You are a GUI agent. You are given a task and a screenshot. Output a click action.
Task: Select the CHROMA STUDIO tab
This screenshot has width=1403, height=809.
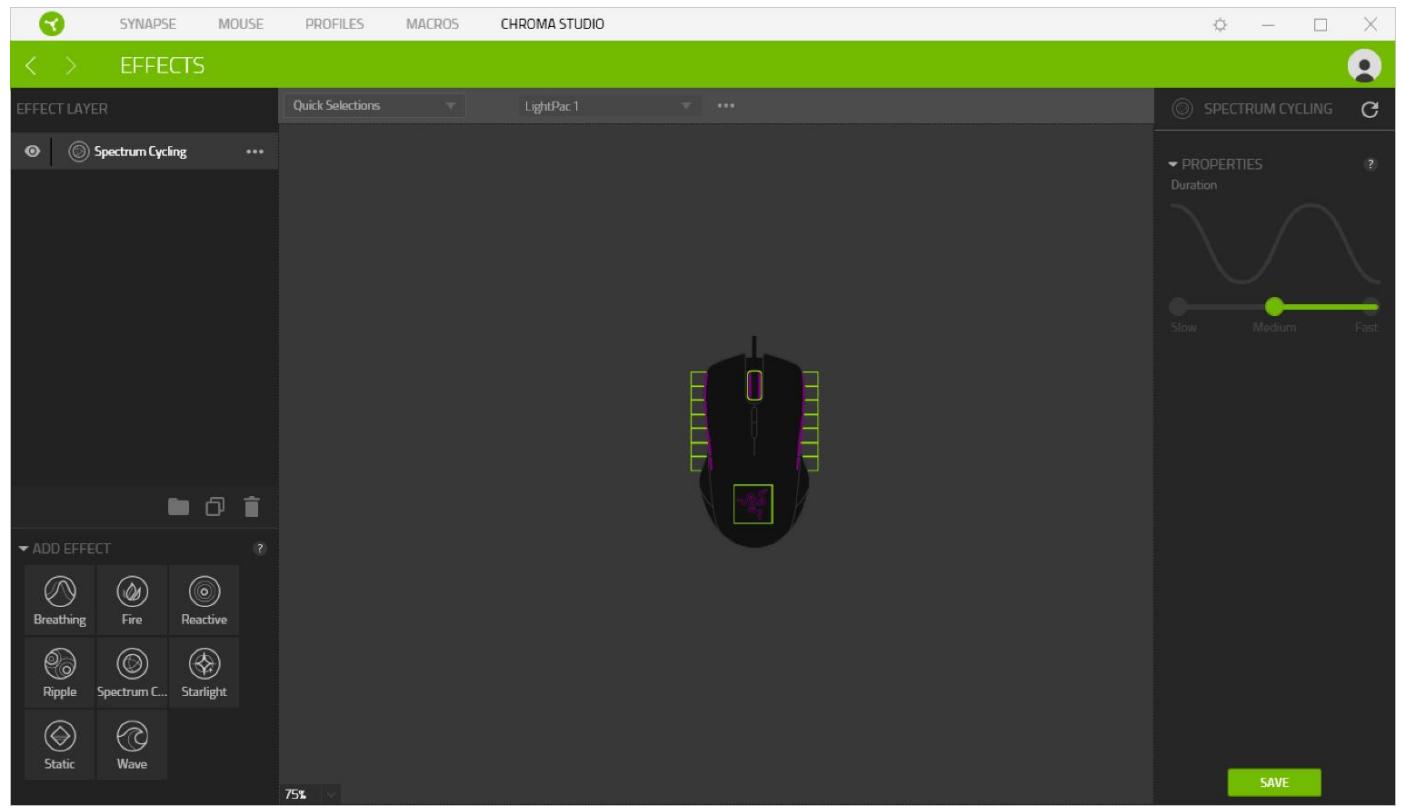[552, 24]
